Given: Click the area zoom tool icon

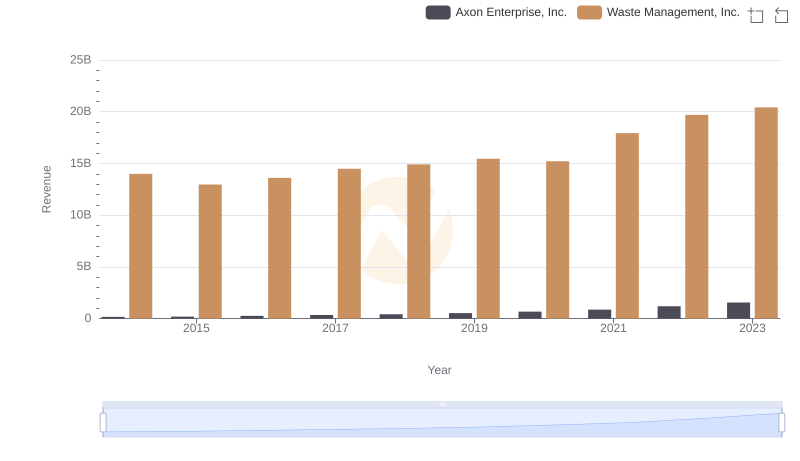Looking at the screenshot, I should [x=756, y=15].
